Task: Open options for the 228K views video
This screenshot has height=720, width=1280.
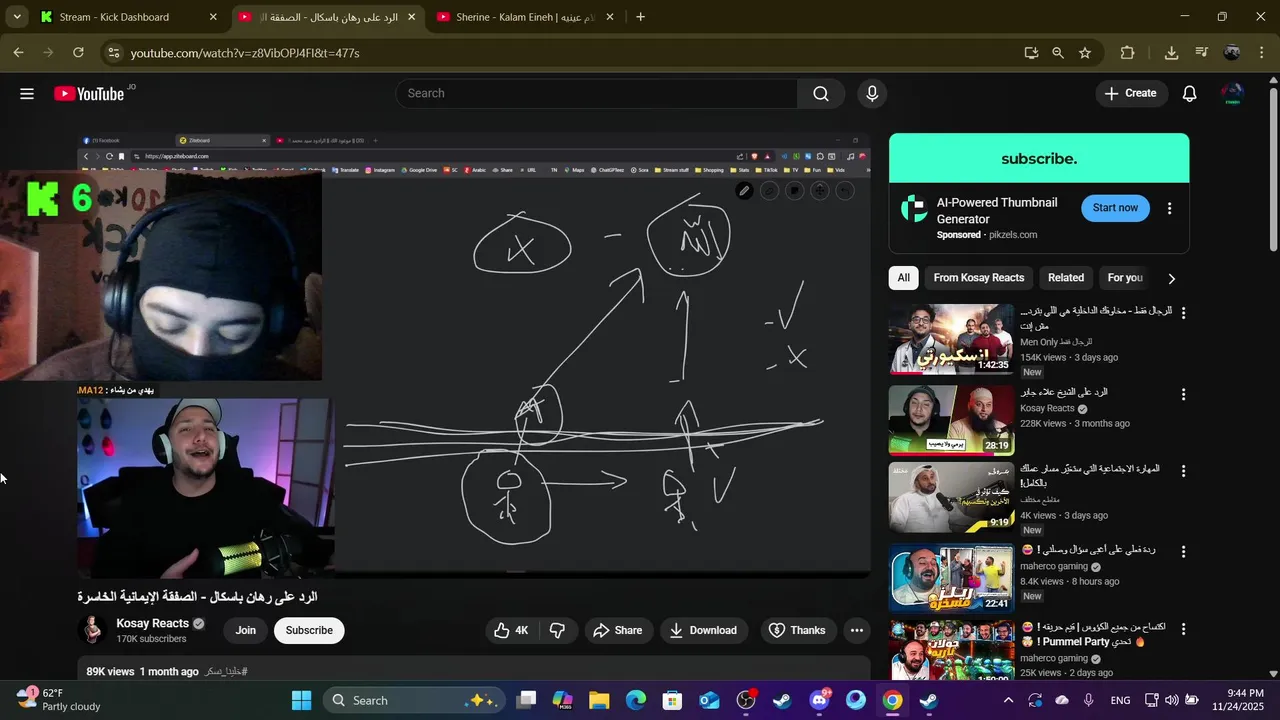Action: pos(1183,394)
